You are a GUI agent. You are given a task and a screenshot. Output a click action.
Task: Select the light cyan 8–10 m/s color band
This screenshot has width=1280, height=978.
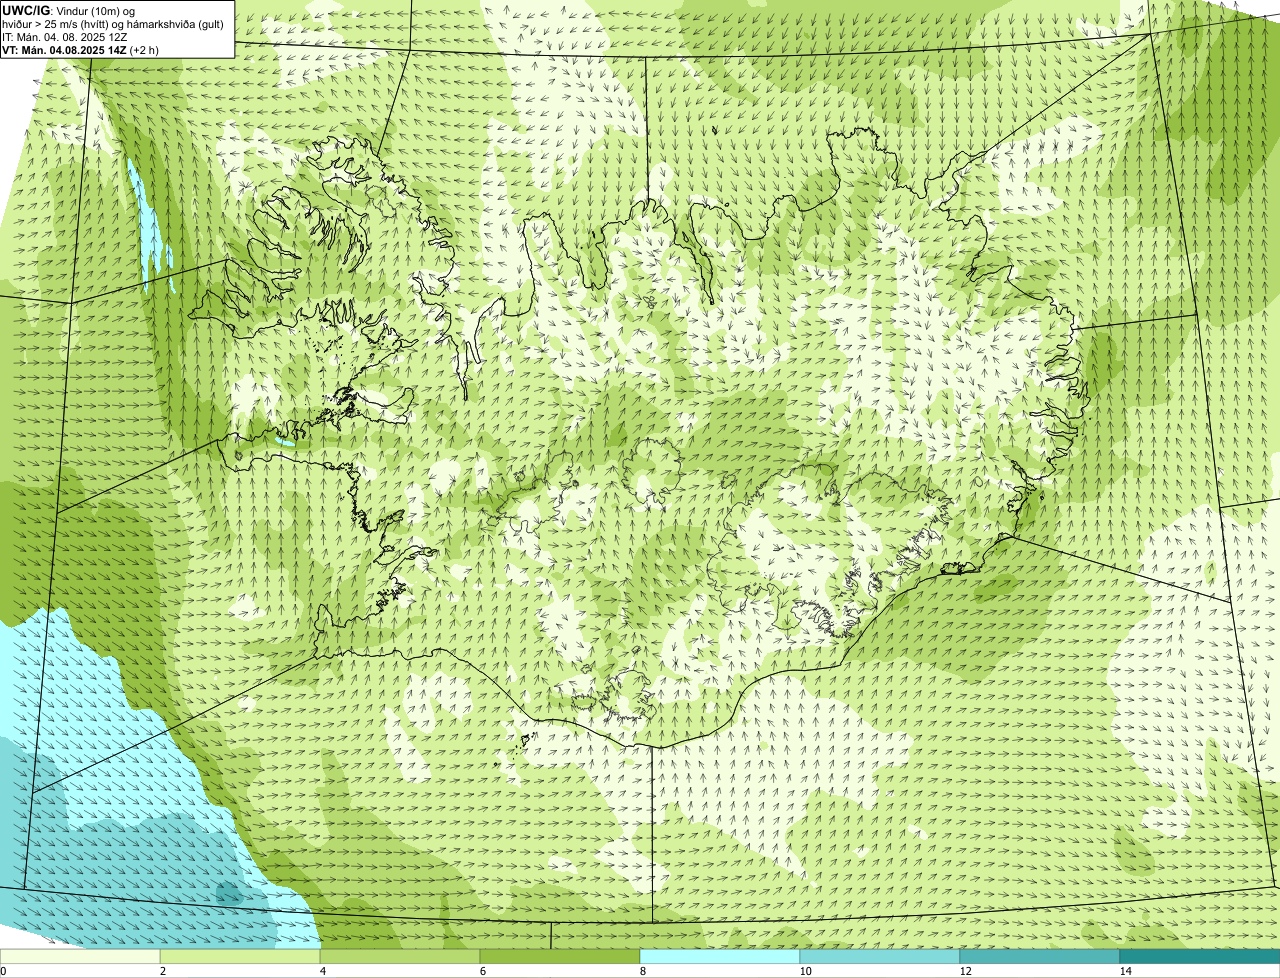tap(720, 956)
